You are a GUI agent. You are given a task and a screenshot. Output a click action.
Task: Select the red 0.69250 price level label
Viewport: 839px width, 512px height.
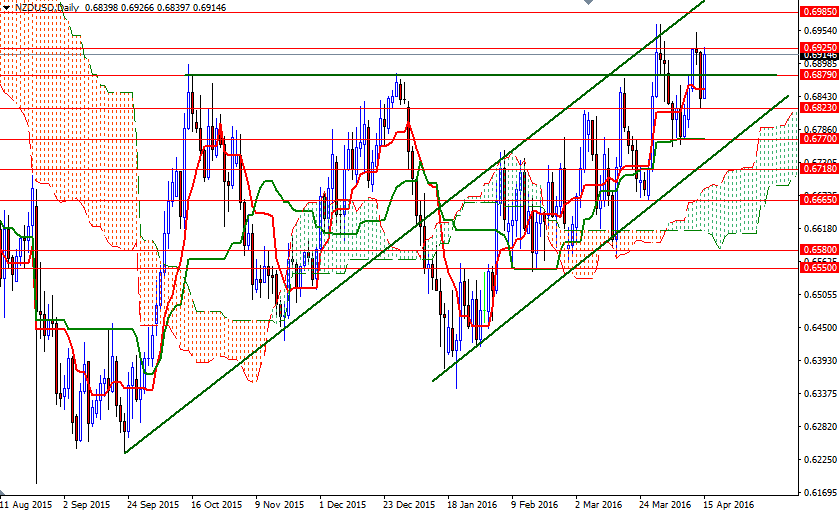click(x=819, y=48)
